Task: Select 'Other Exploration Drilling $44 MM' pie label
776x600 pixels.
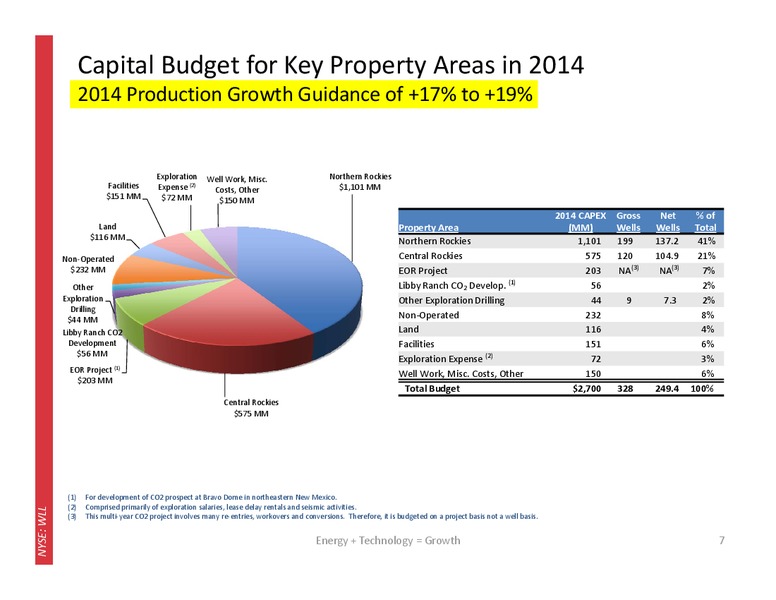Action: coord(83,303)
